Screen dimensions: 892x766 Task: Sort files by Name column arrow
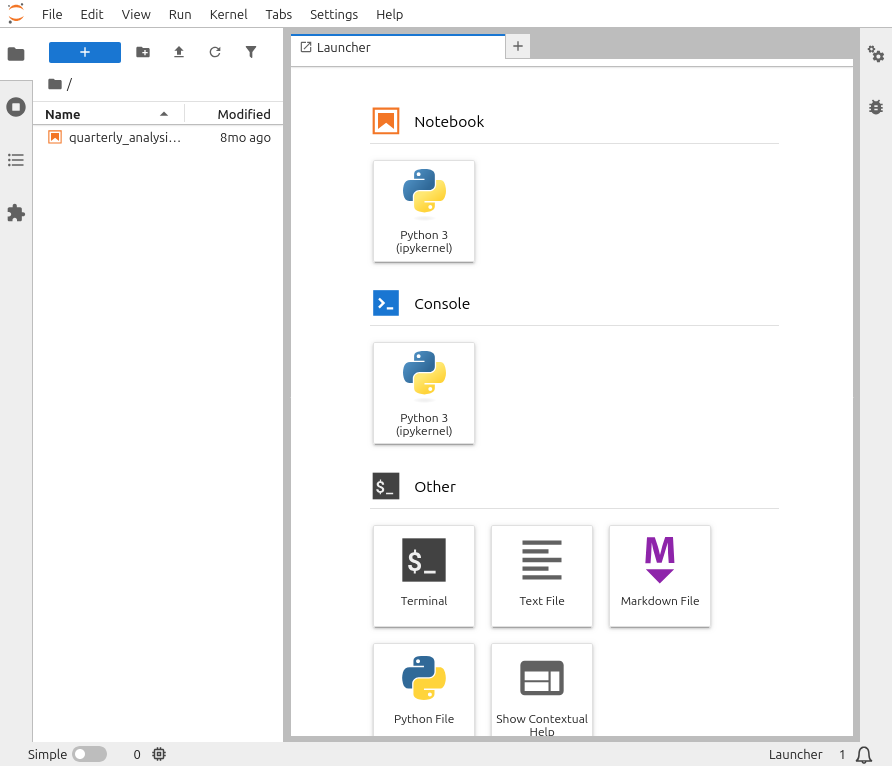(x=164, y=114)
